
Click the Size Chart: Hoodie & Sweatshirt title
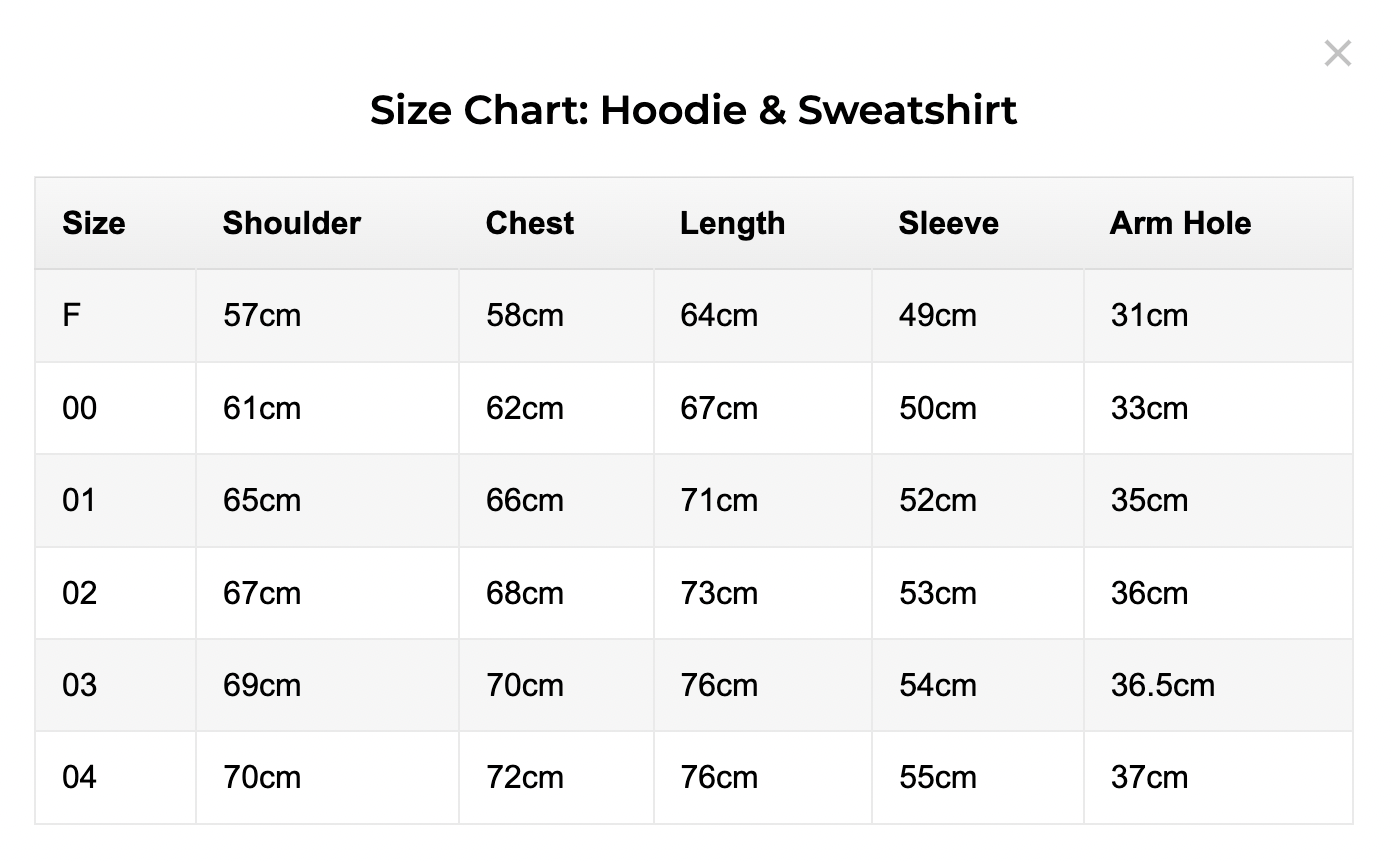pos(693,109)
